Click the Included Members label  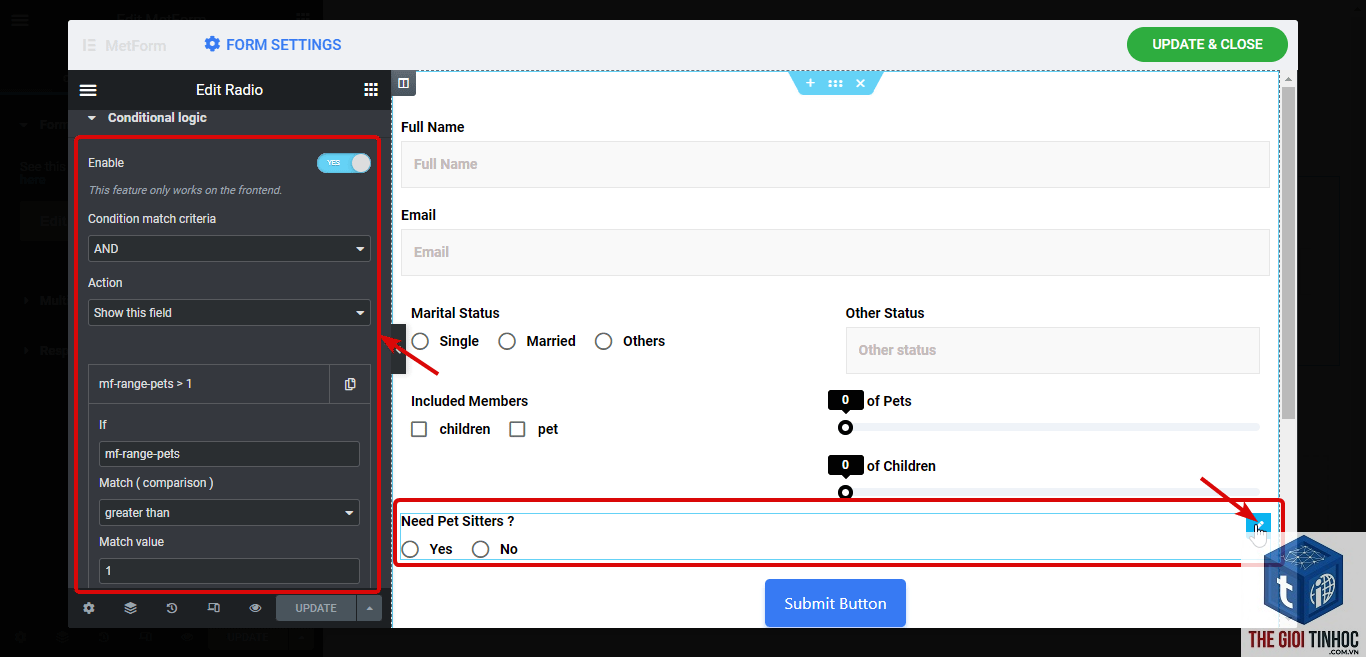coord(469,401)
